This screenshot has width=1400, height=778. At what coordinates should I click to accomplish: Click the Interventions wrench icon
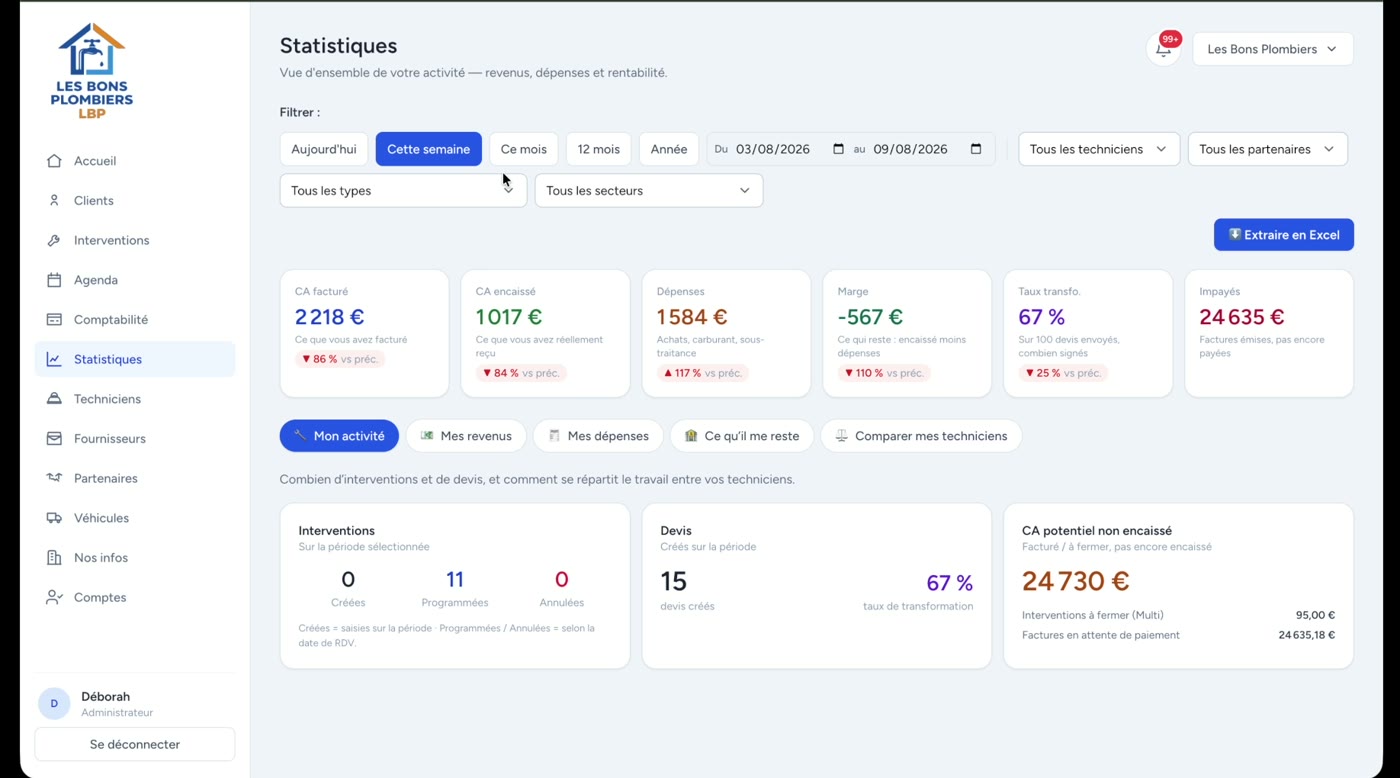click(54, 241)
